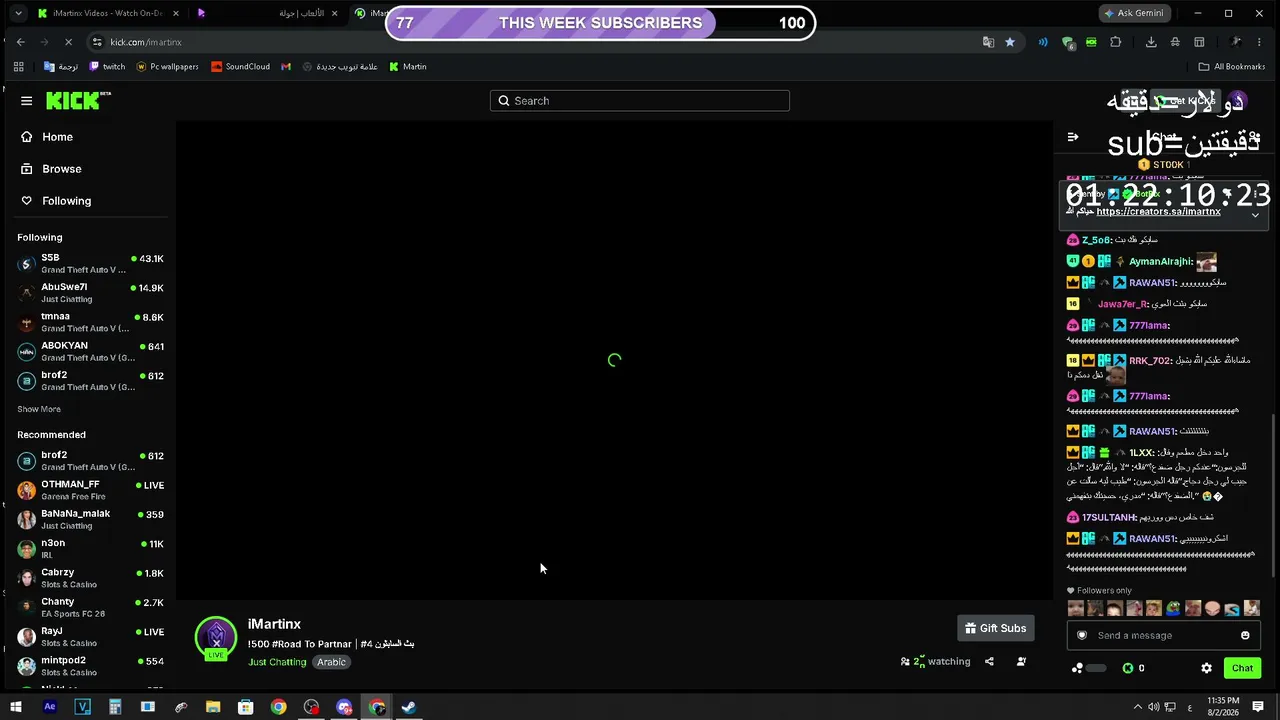Open the translate page icon in address bar

pyautogui.click(x=988, y=42)
